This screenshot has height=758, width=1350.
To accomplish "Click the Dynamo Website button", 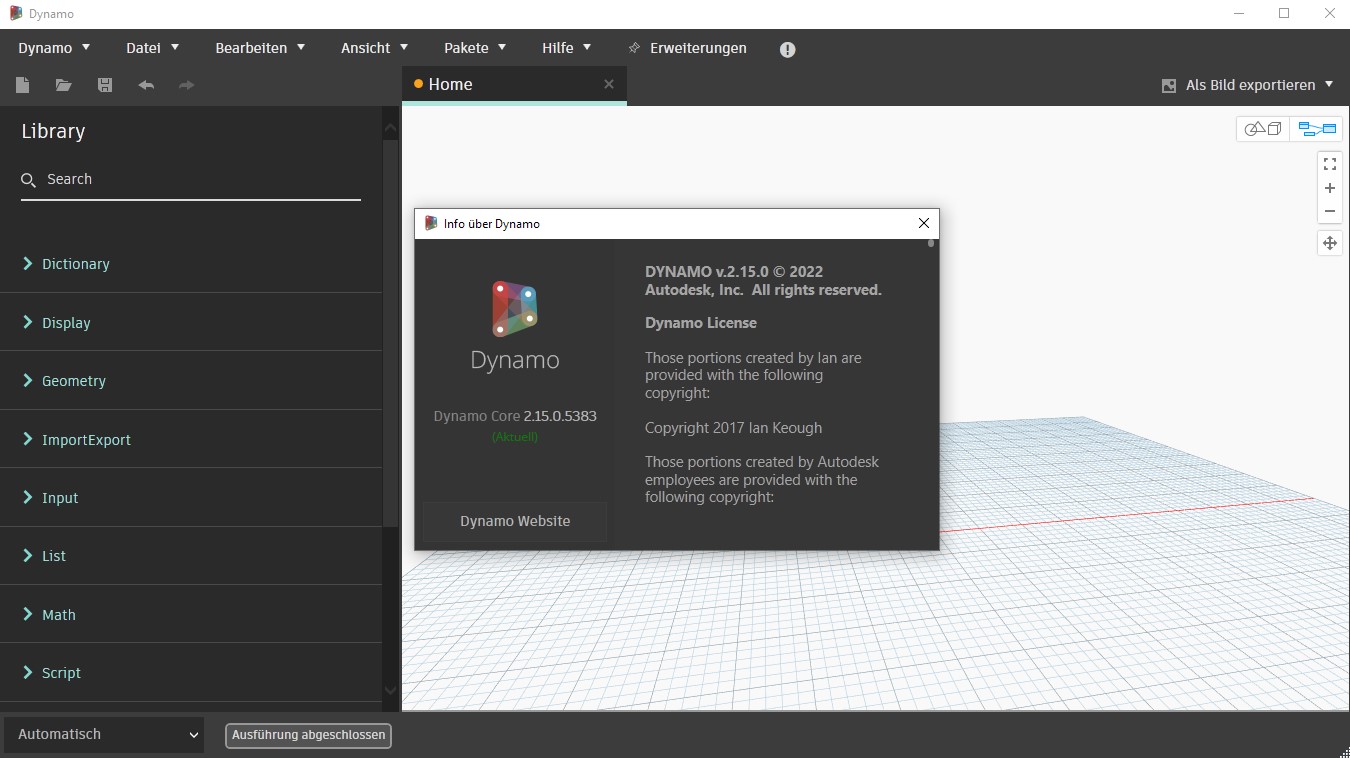I will tap(514, 521).
